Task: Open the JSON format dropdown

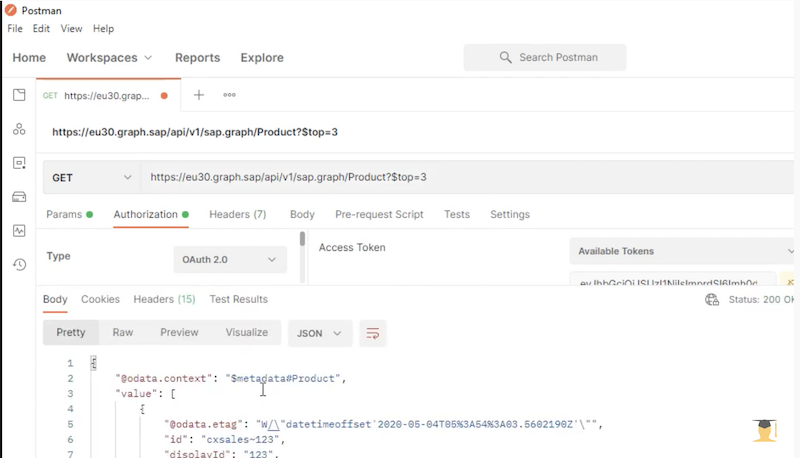Action: [x=319, y=333]
